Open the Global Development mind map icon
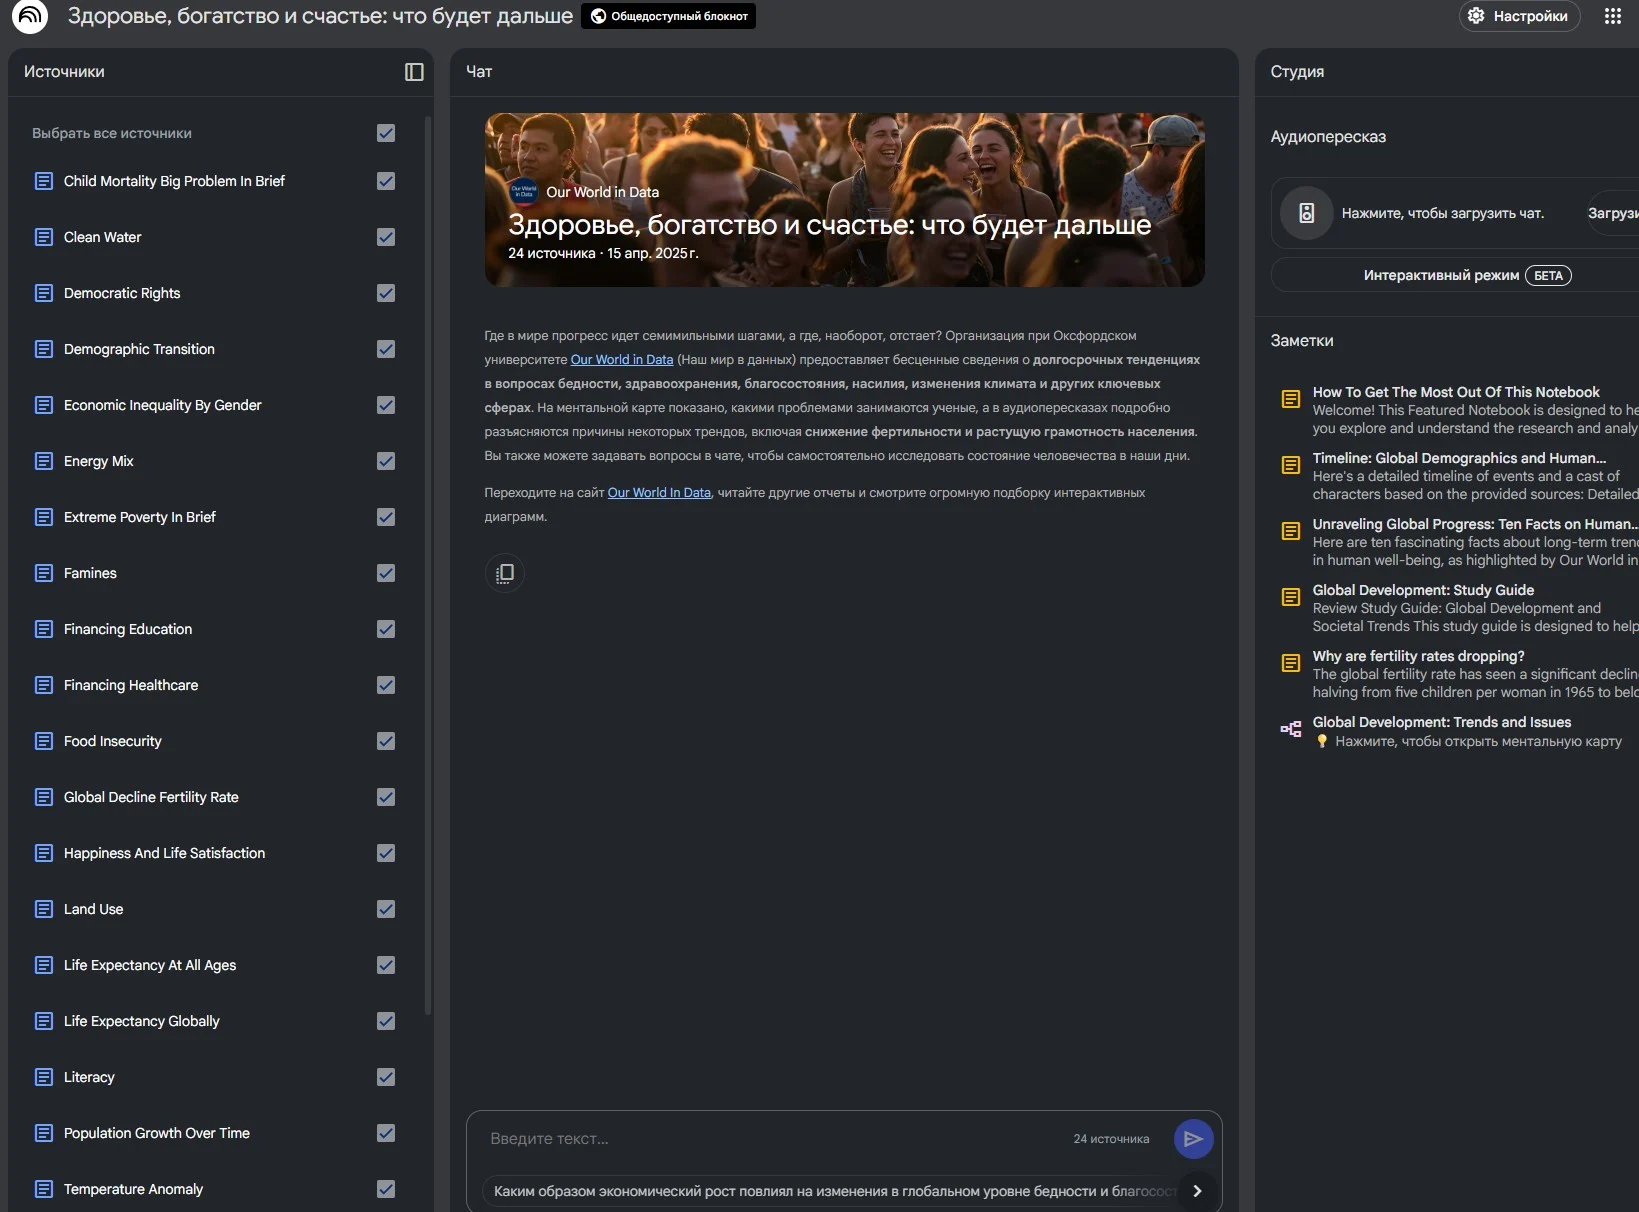The width and height of the screenshot is (1639, 1212). 1291,730
